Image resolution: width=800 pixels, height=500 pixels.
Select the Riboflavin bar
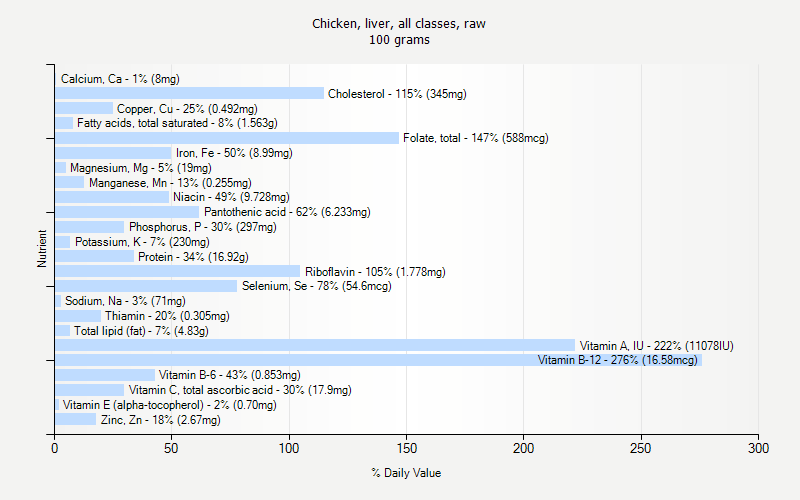coord(178,271)
